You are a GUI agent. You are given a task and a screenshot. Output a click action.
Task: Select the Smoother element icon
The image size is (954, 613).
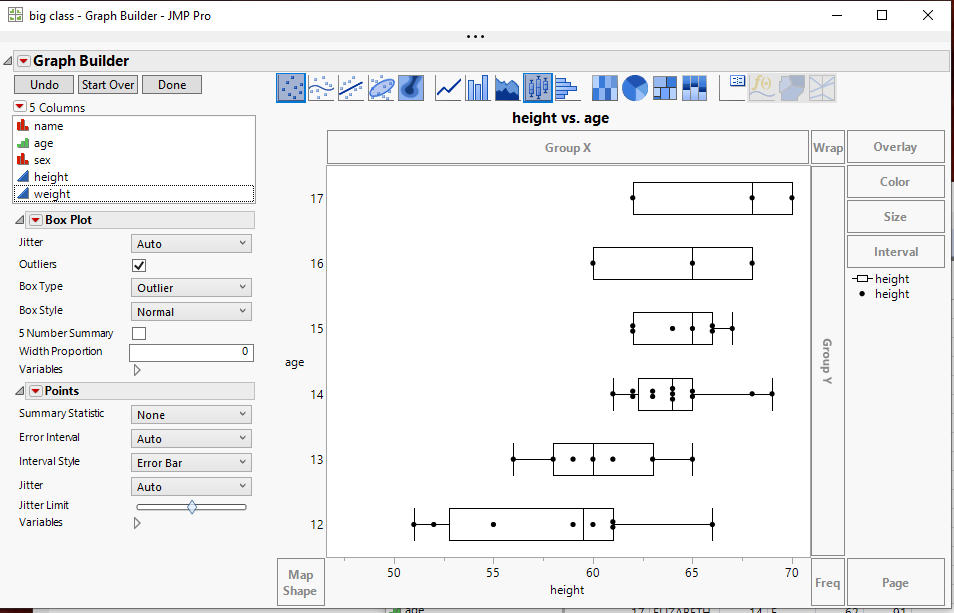pos(320,88)
